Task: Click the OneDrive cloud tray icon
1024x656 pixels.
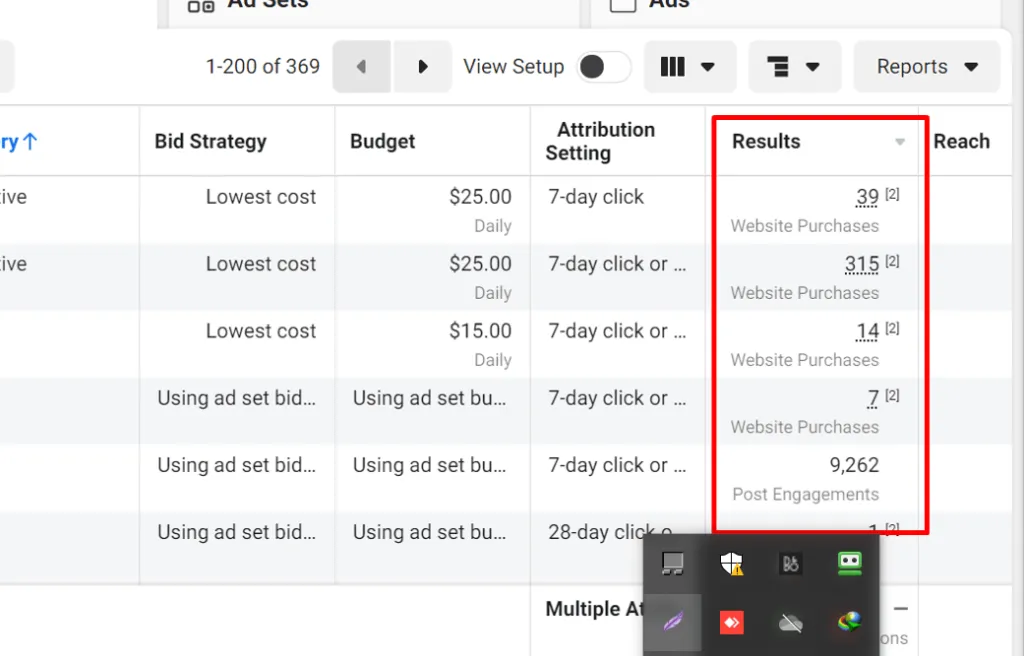Action: click(791, 622)
